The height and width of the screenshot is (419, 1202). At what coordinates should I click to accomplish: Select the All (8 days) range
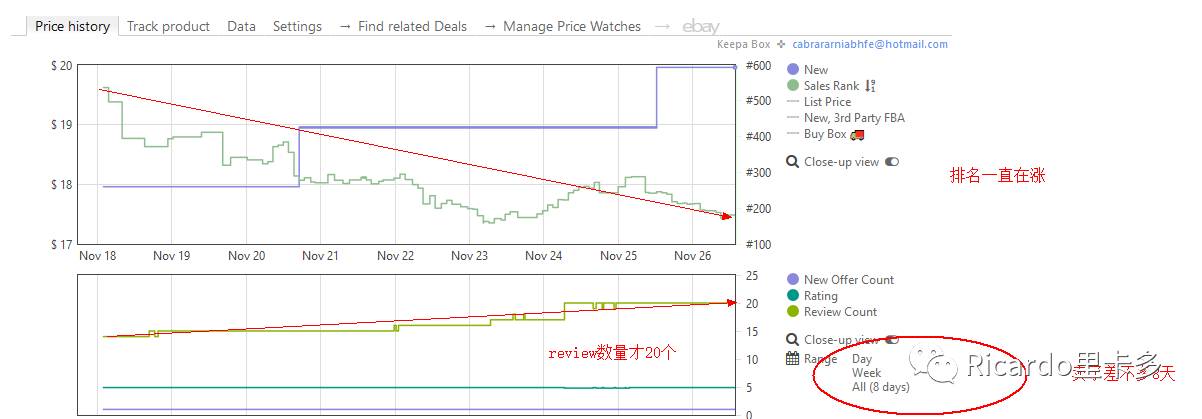click(880, 387)
